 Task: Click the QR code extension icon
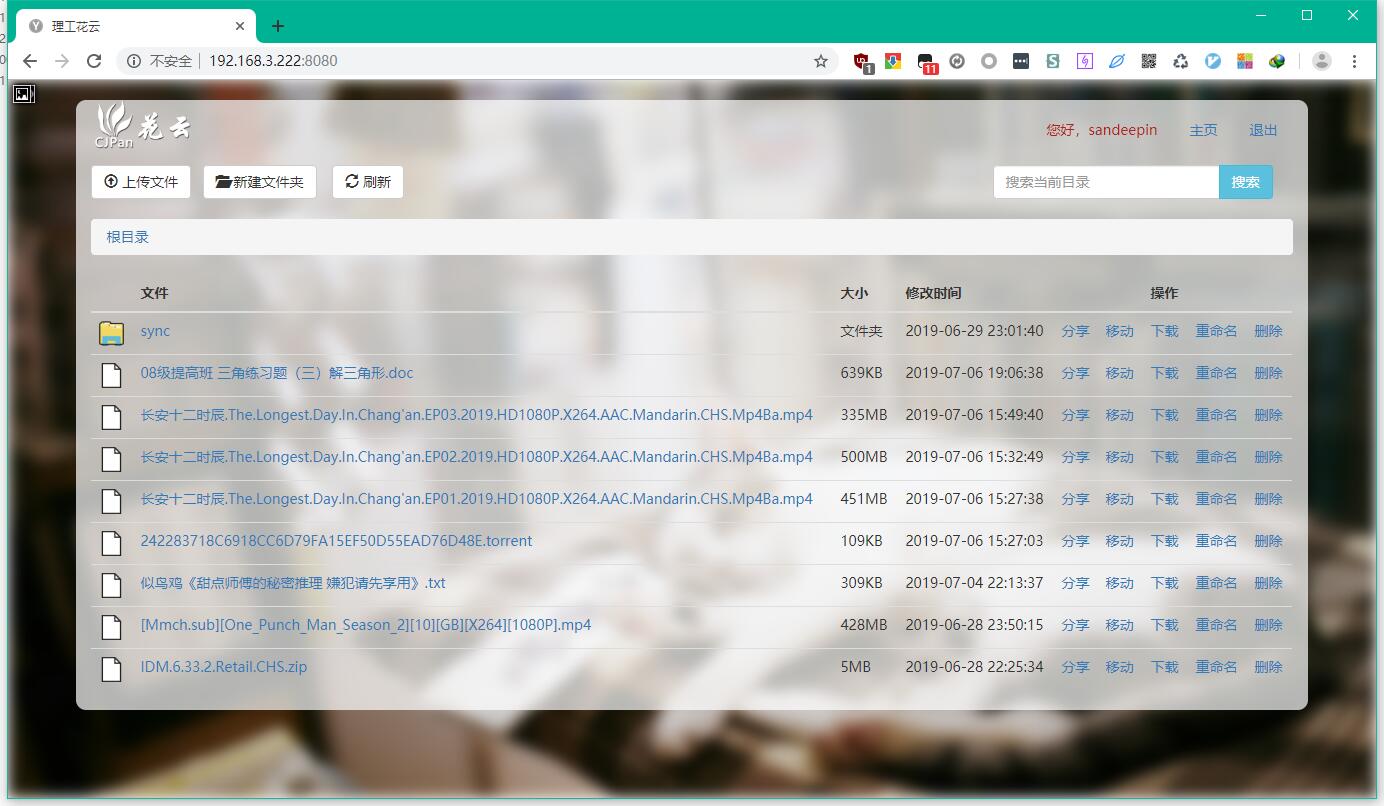1149,61
